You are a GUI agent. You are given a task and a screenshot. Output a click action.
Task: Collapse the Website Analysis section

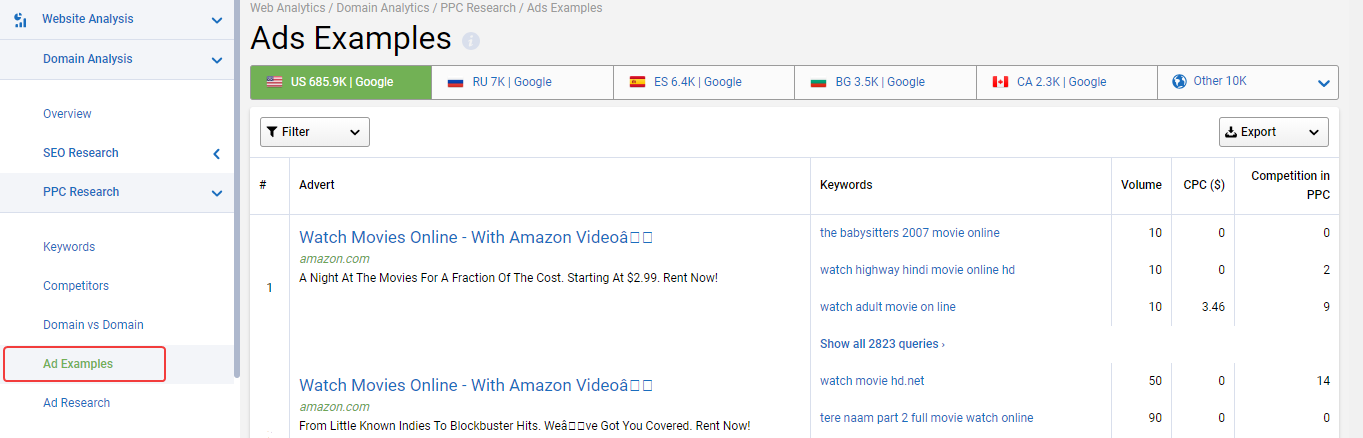(x=217, y=19)
